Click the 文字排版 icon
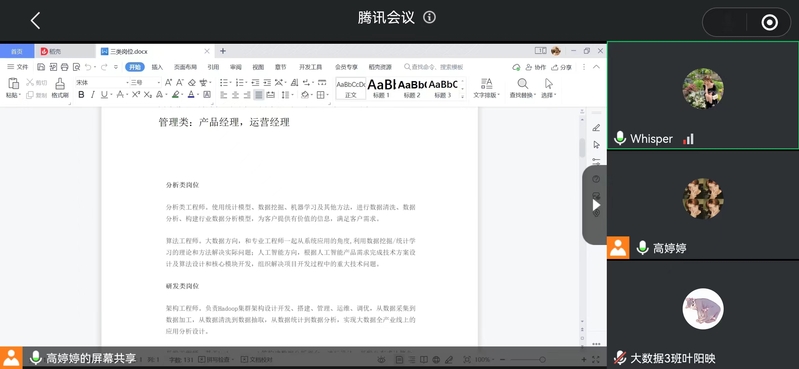Screen dimensions: 799x369 coord(487,84)
